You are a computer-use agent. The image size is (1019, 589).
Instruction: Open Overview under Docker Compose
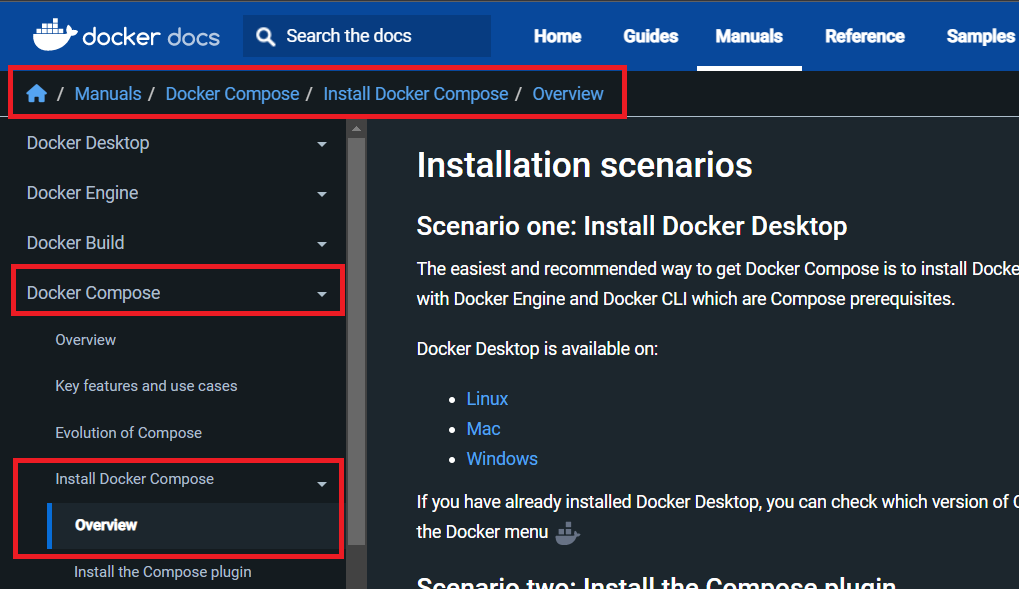click(x=85, y=340)
